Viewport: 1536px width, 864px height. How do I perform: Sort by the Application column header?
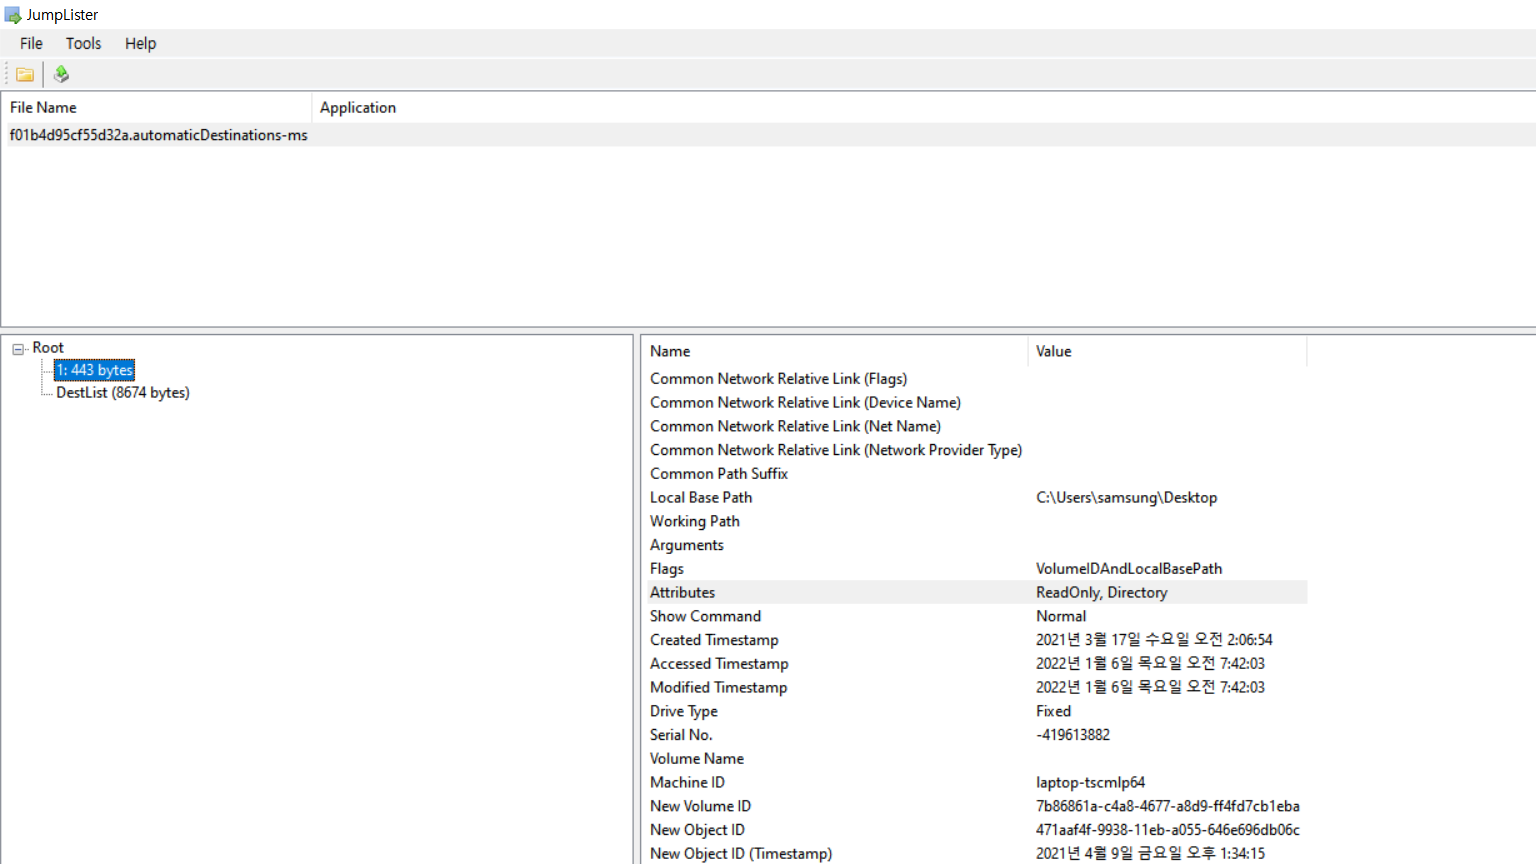(924, 108)
